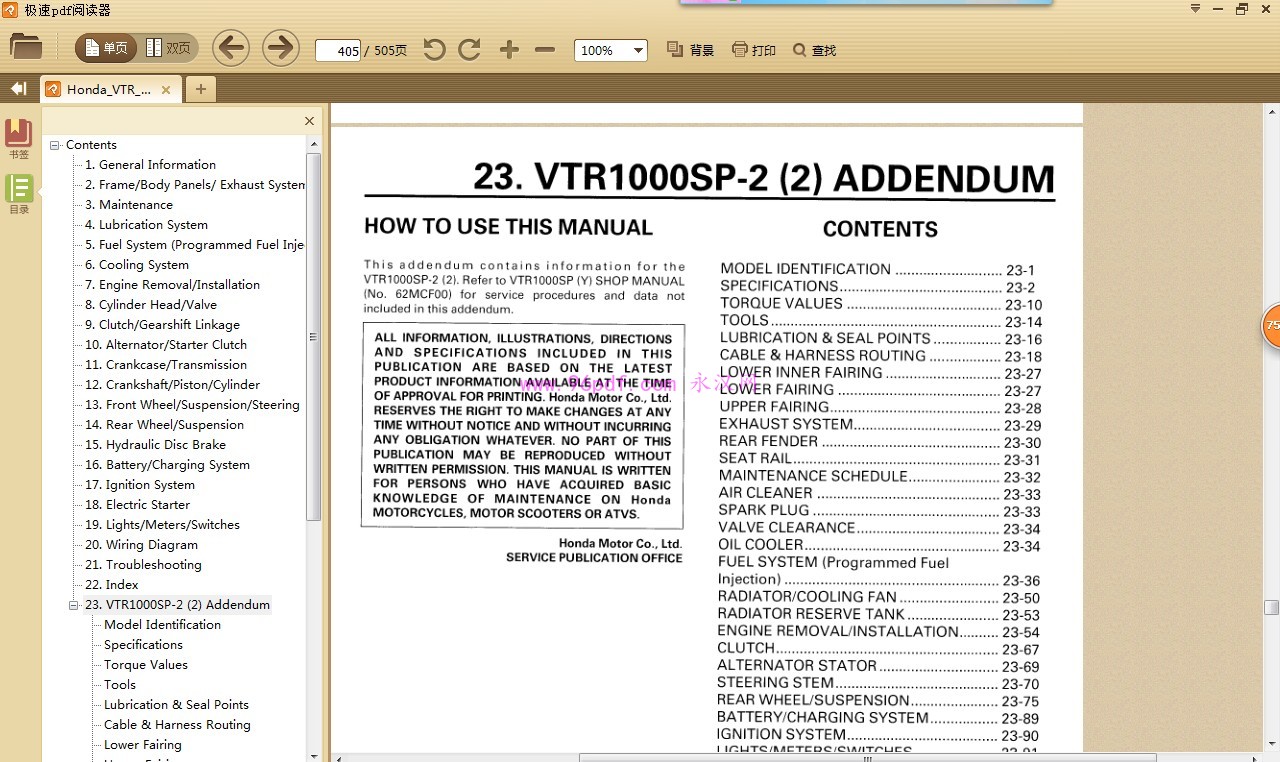
Task: Go to Lower Fairing subsection
Action: tap(143, 745)
